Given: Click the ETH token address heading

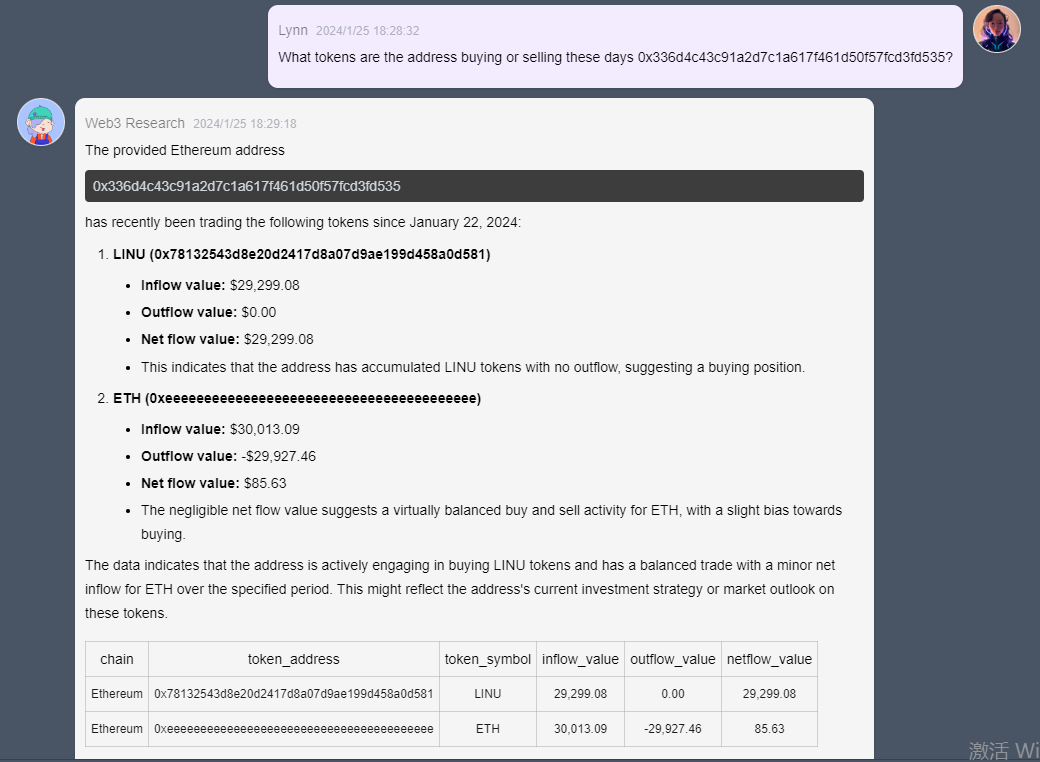Looking at the screenshot, I should [297, 399].
